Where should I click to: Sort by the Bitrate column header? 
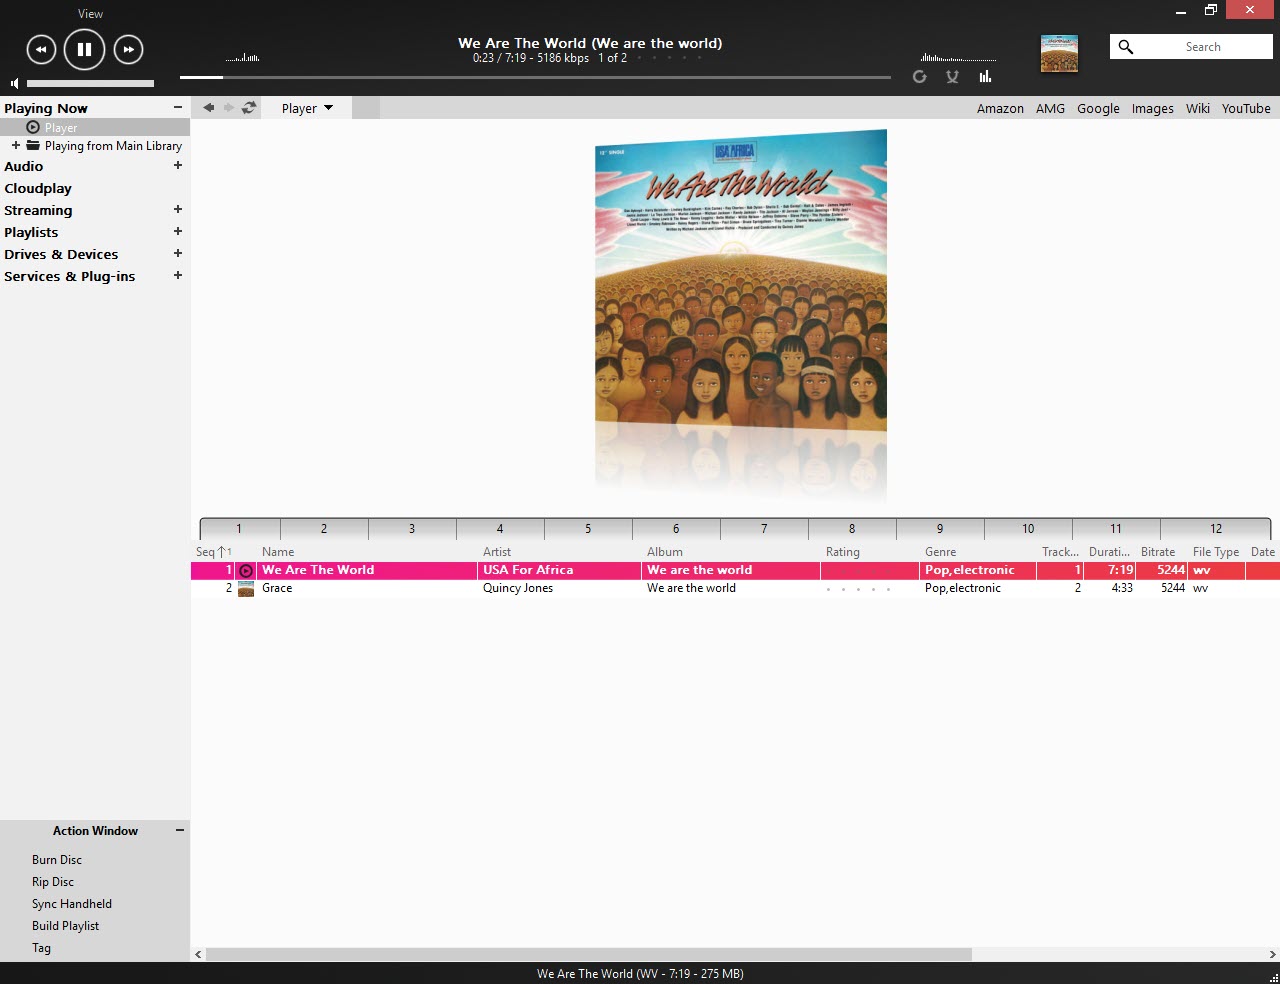pyautogui.click(x=1158, y=552)
